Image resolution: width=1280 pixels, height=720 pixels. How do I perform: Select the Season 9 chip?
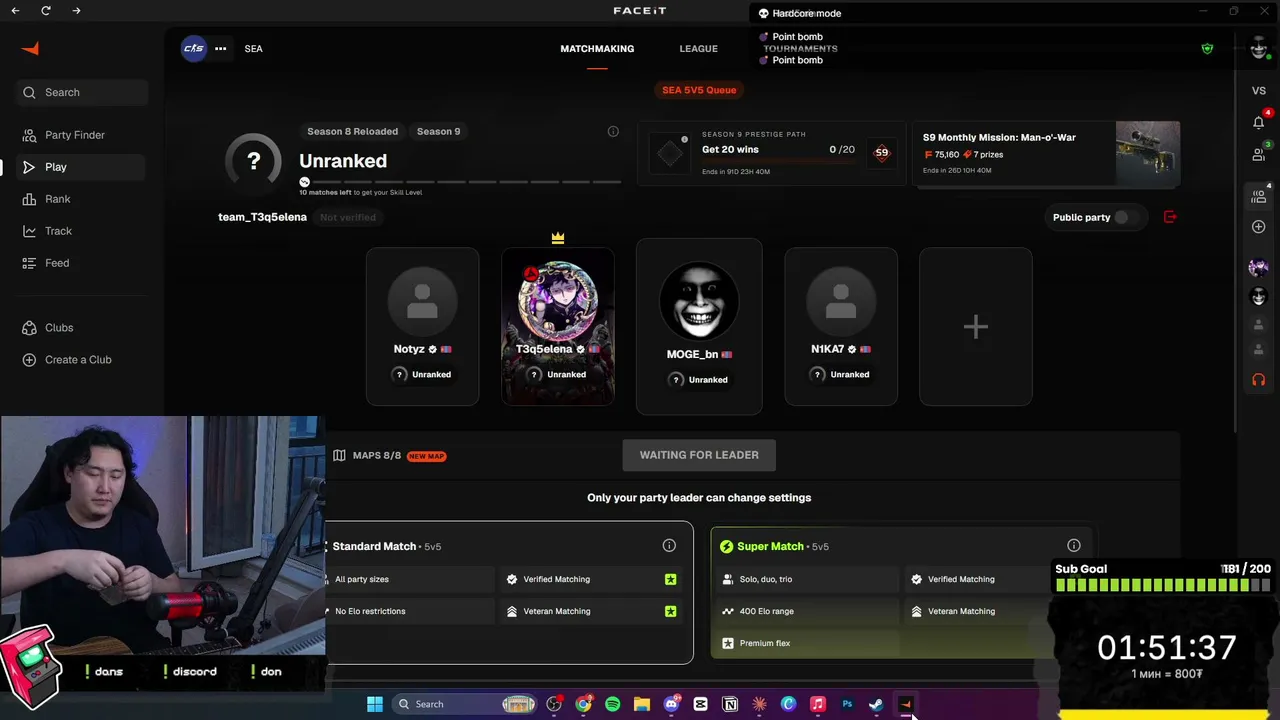coord(439,131)
